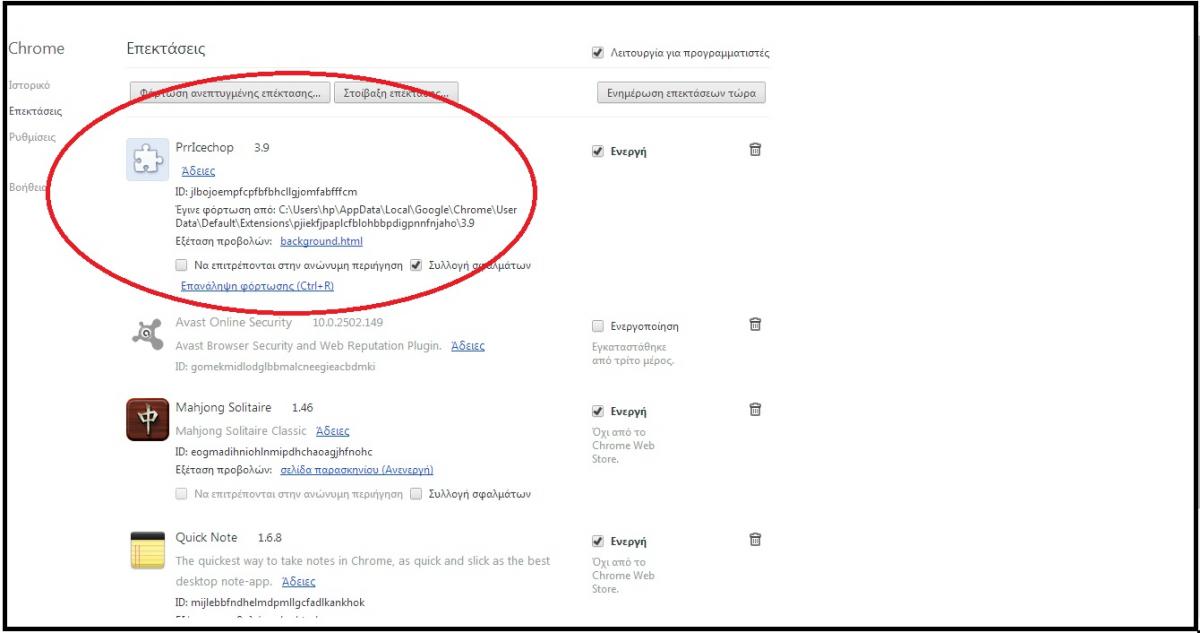The height and width of the screenshot is (633, 1200).
Task: Click PrrIcechop load path text
Action: tap(345, 217)
